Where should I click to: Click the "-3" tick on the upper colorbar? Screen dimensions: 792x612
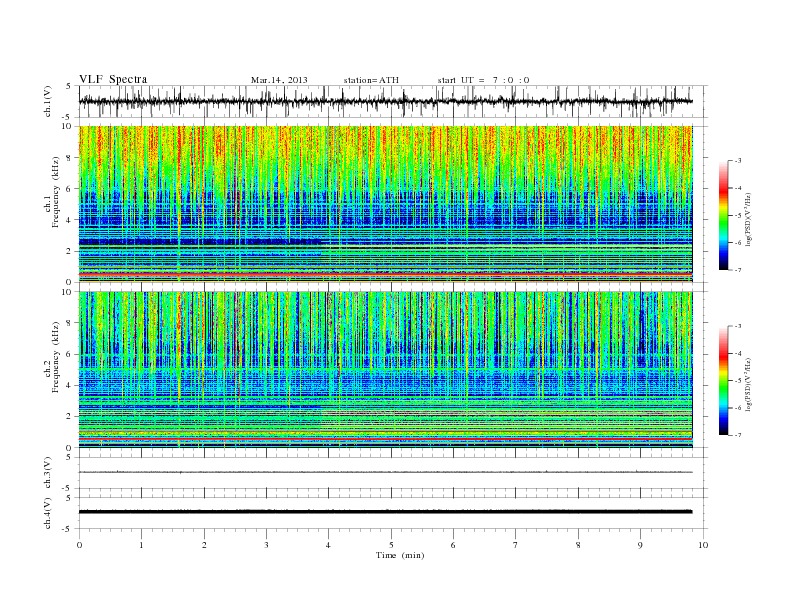[738, 161]
